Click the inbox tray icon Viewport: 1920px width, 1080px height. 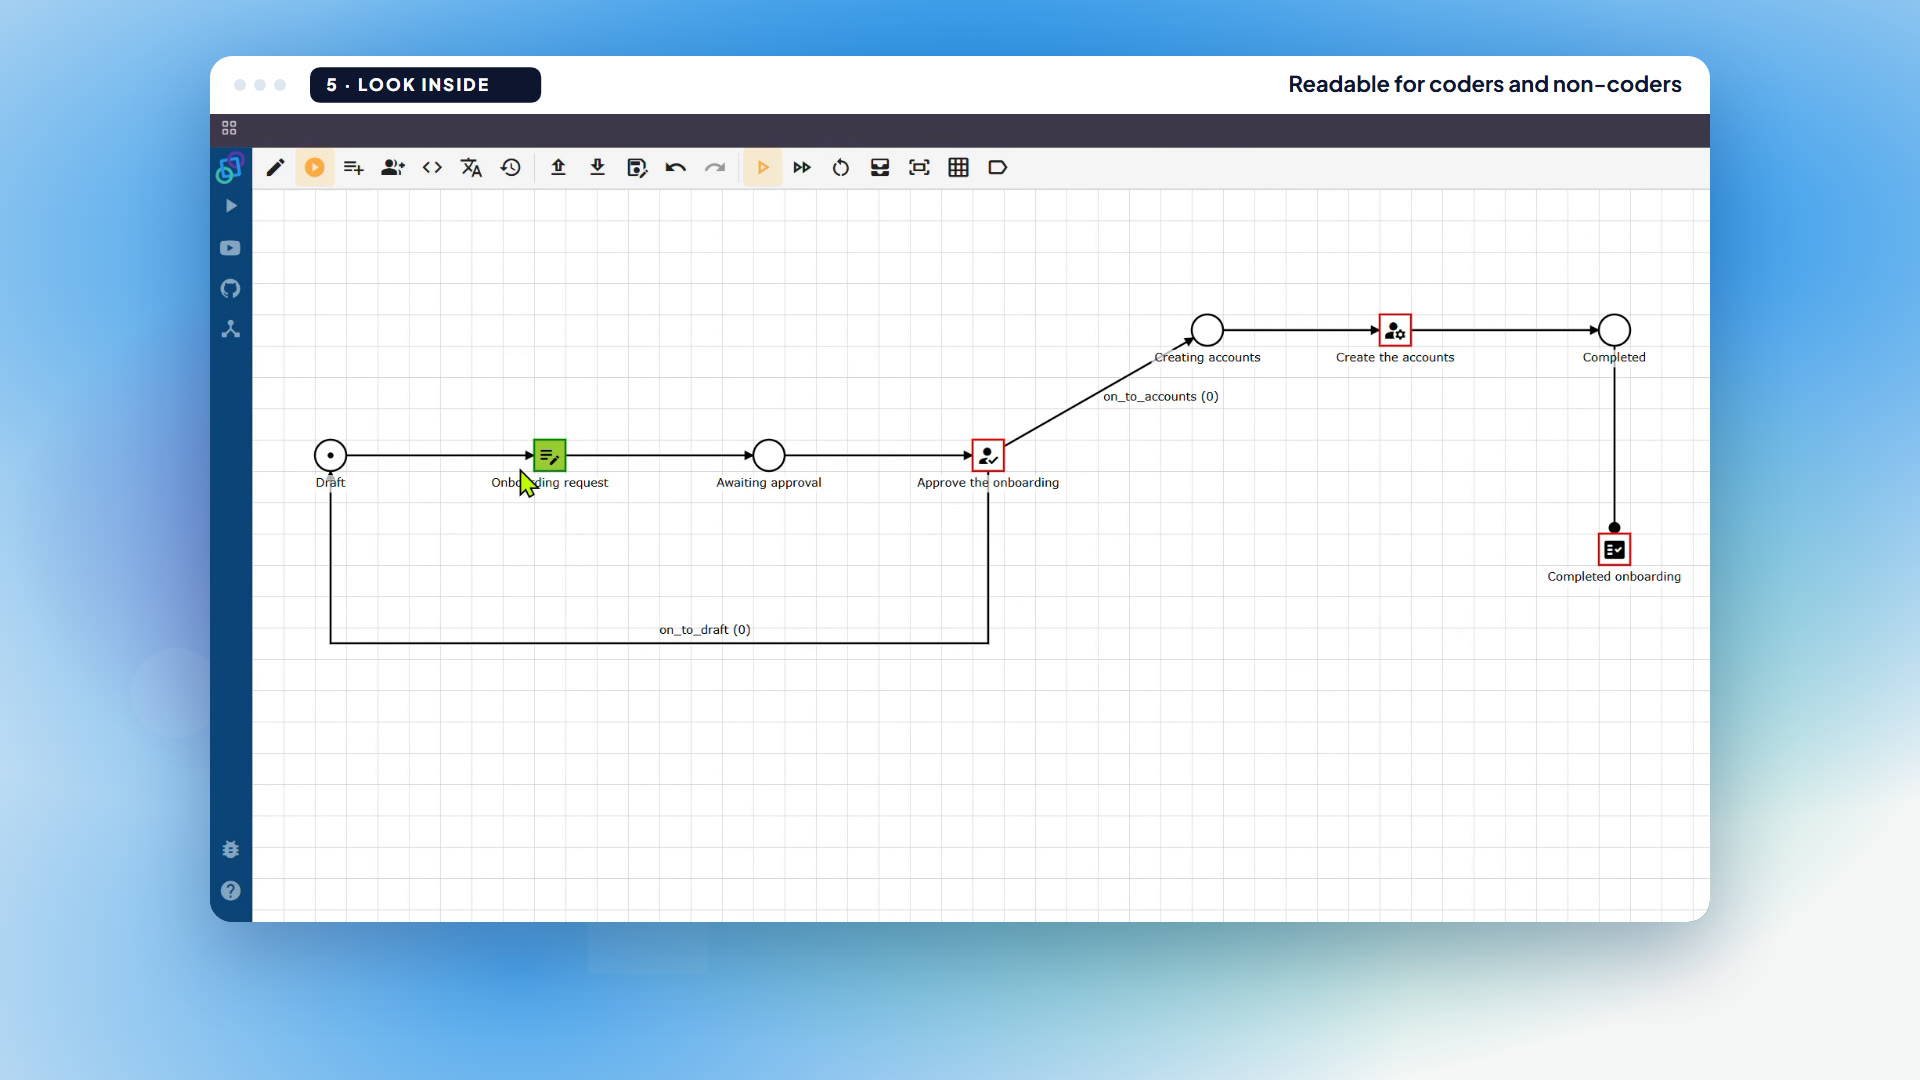tap(880, 168)
